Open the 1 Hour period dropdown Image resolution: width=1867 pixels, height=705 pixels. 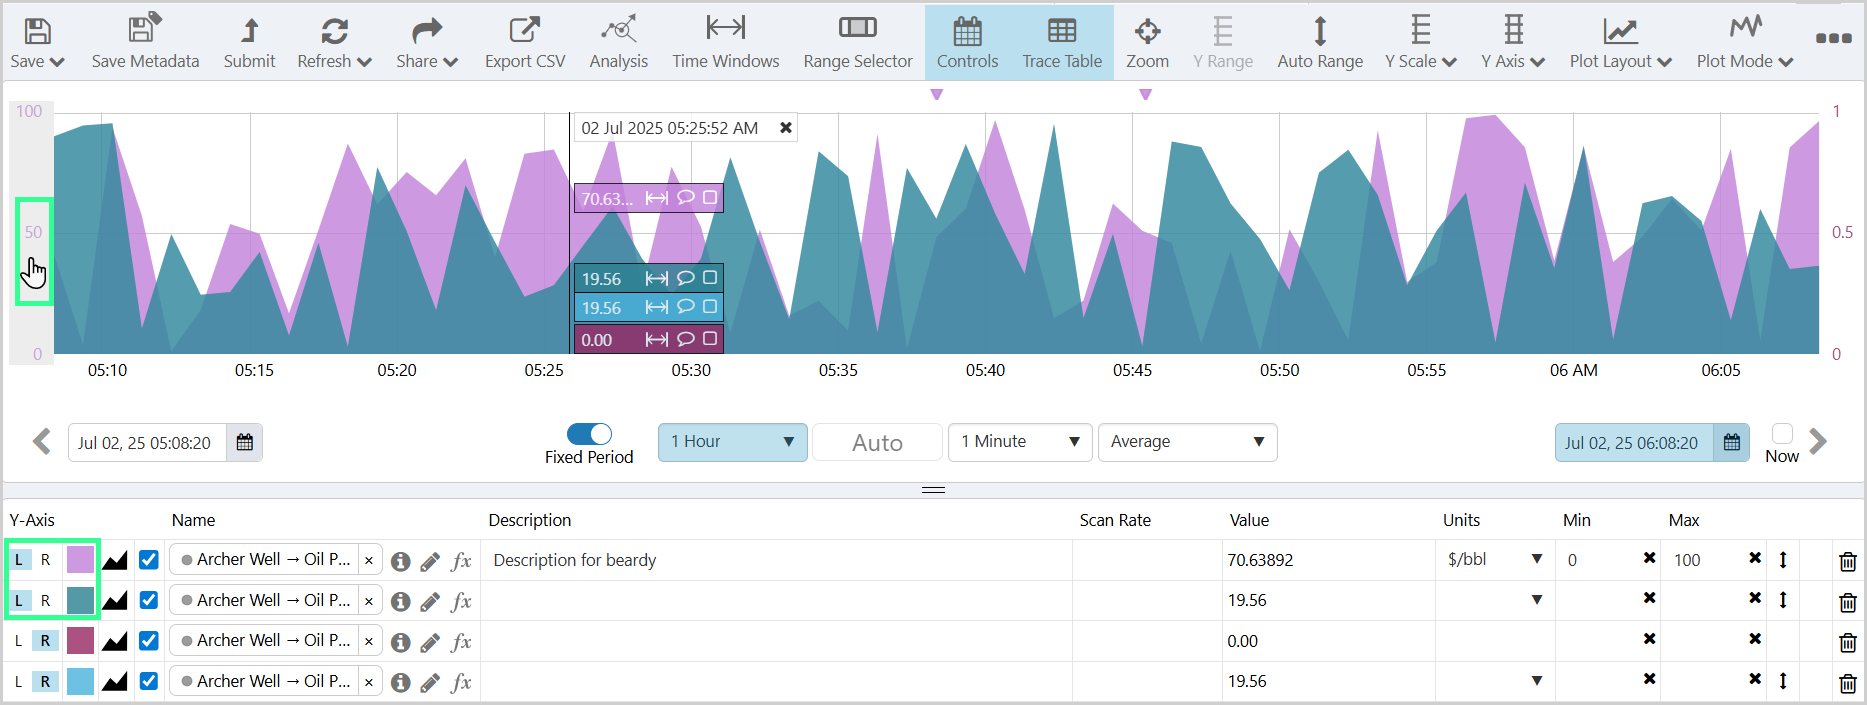pos(732,442)
